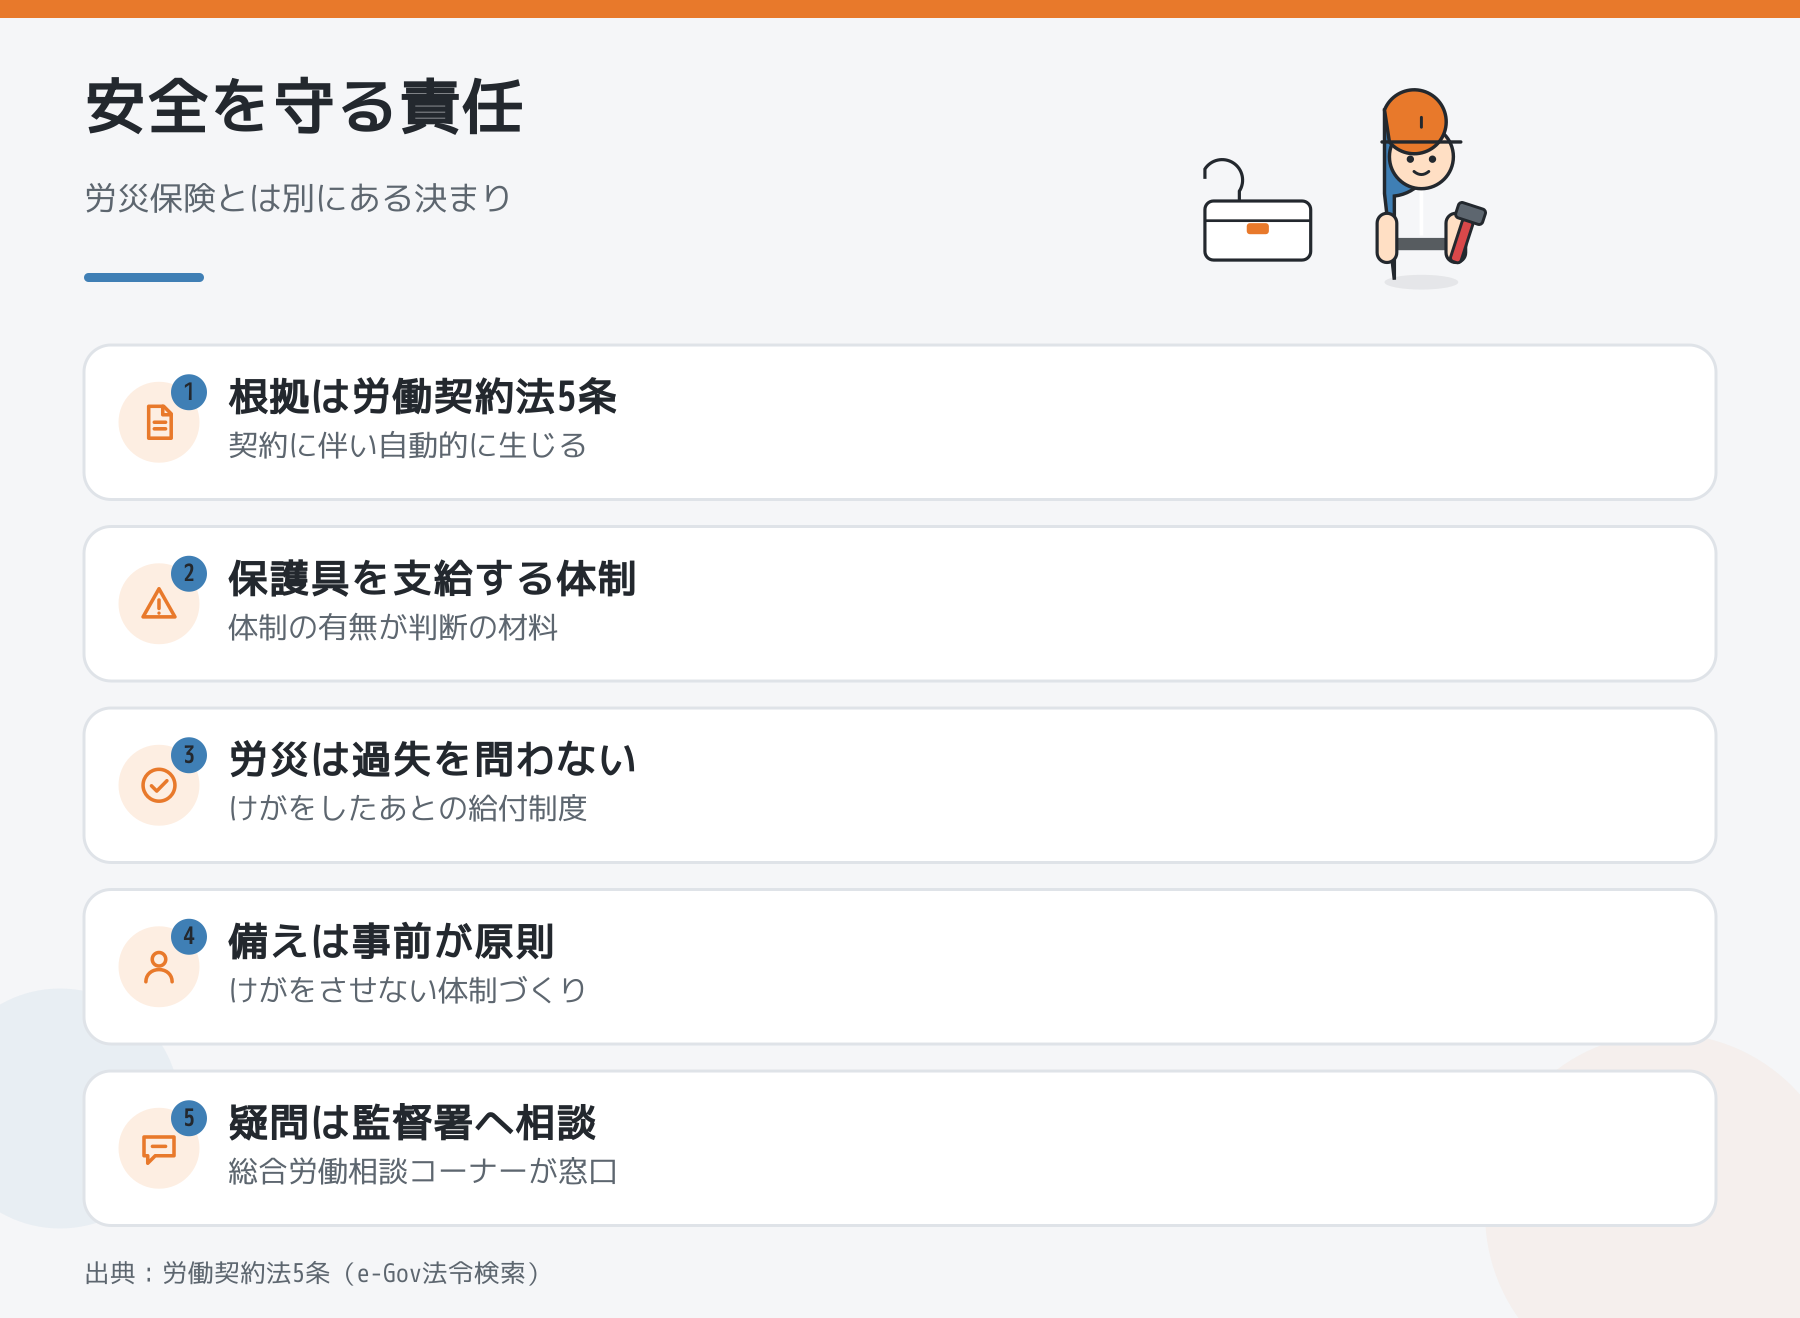This screenshot has width=1800, height=1318.
Task: Click the worker with hammer illustration
Action: [1430, 187]
